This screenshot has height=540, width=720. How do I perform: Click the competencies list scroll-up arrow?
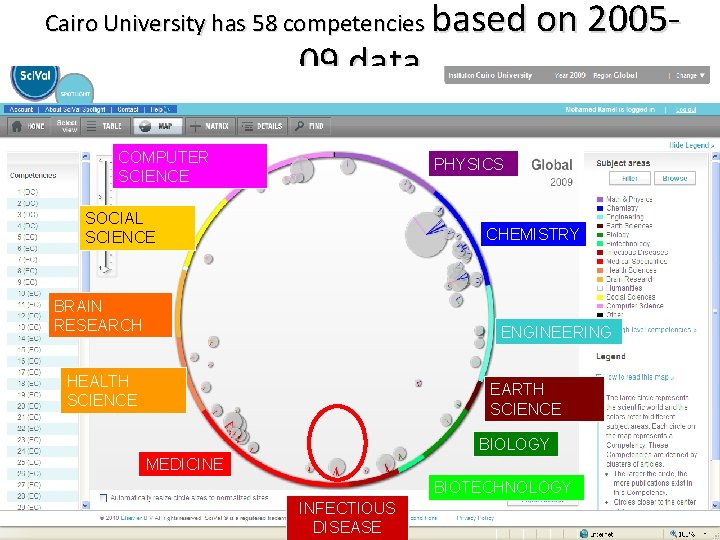(85, 157)
